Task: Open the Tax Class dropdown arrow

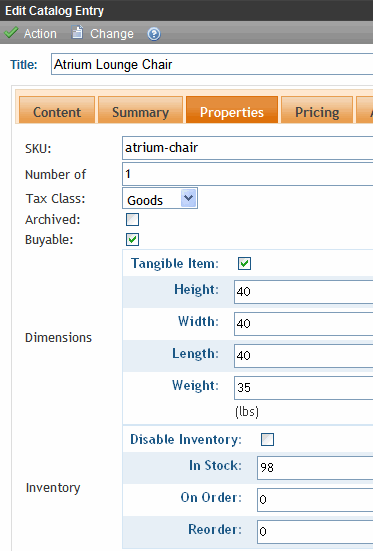Action: [x=188, y=198]
